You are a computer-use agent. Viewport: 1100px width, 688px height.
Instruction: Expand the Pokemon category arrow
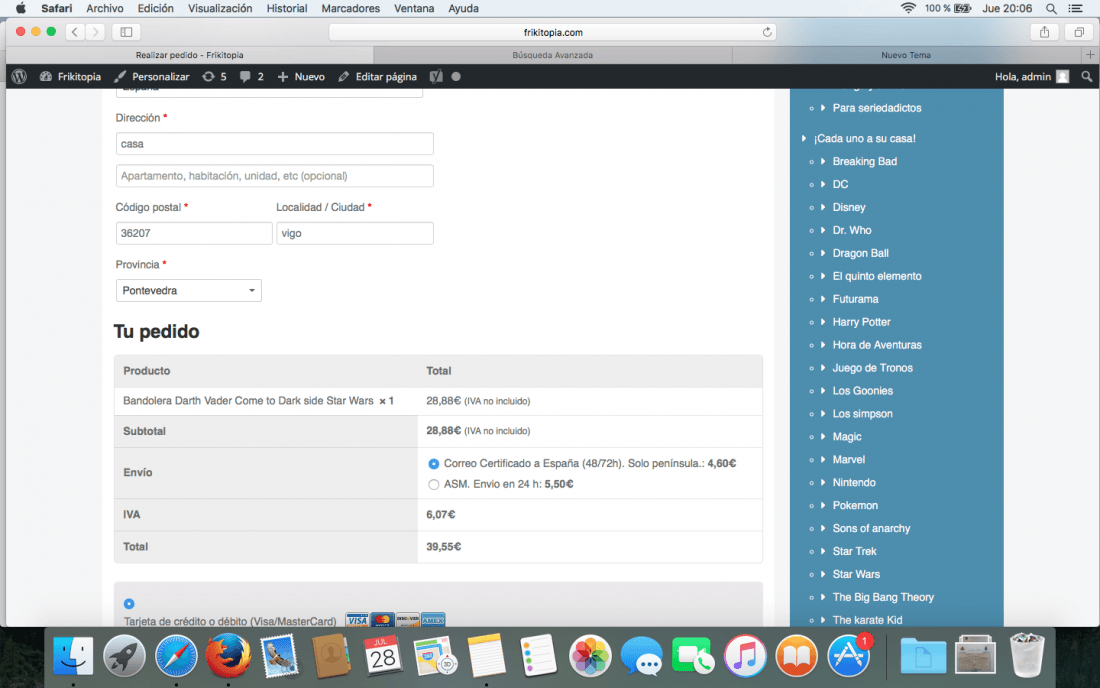pos(823,505)
